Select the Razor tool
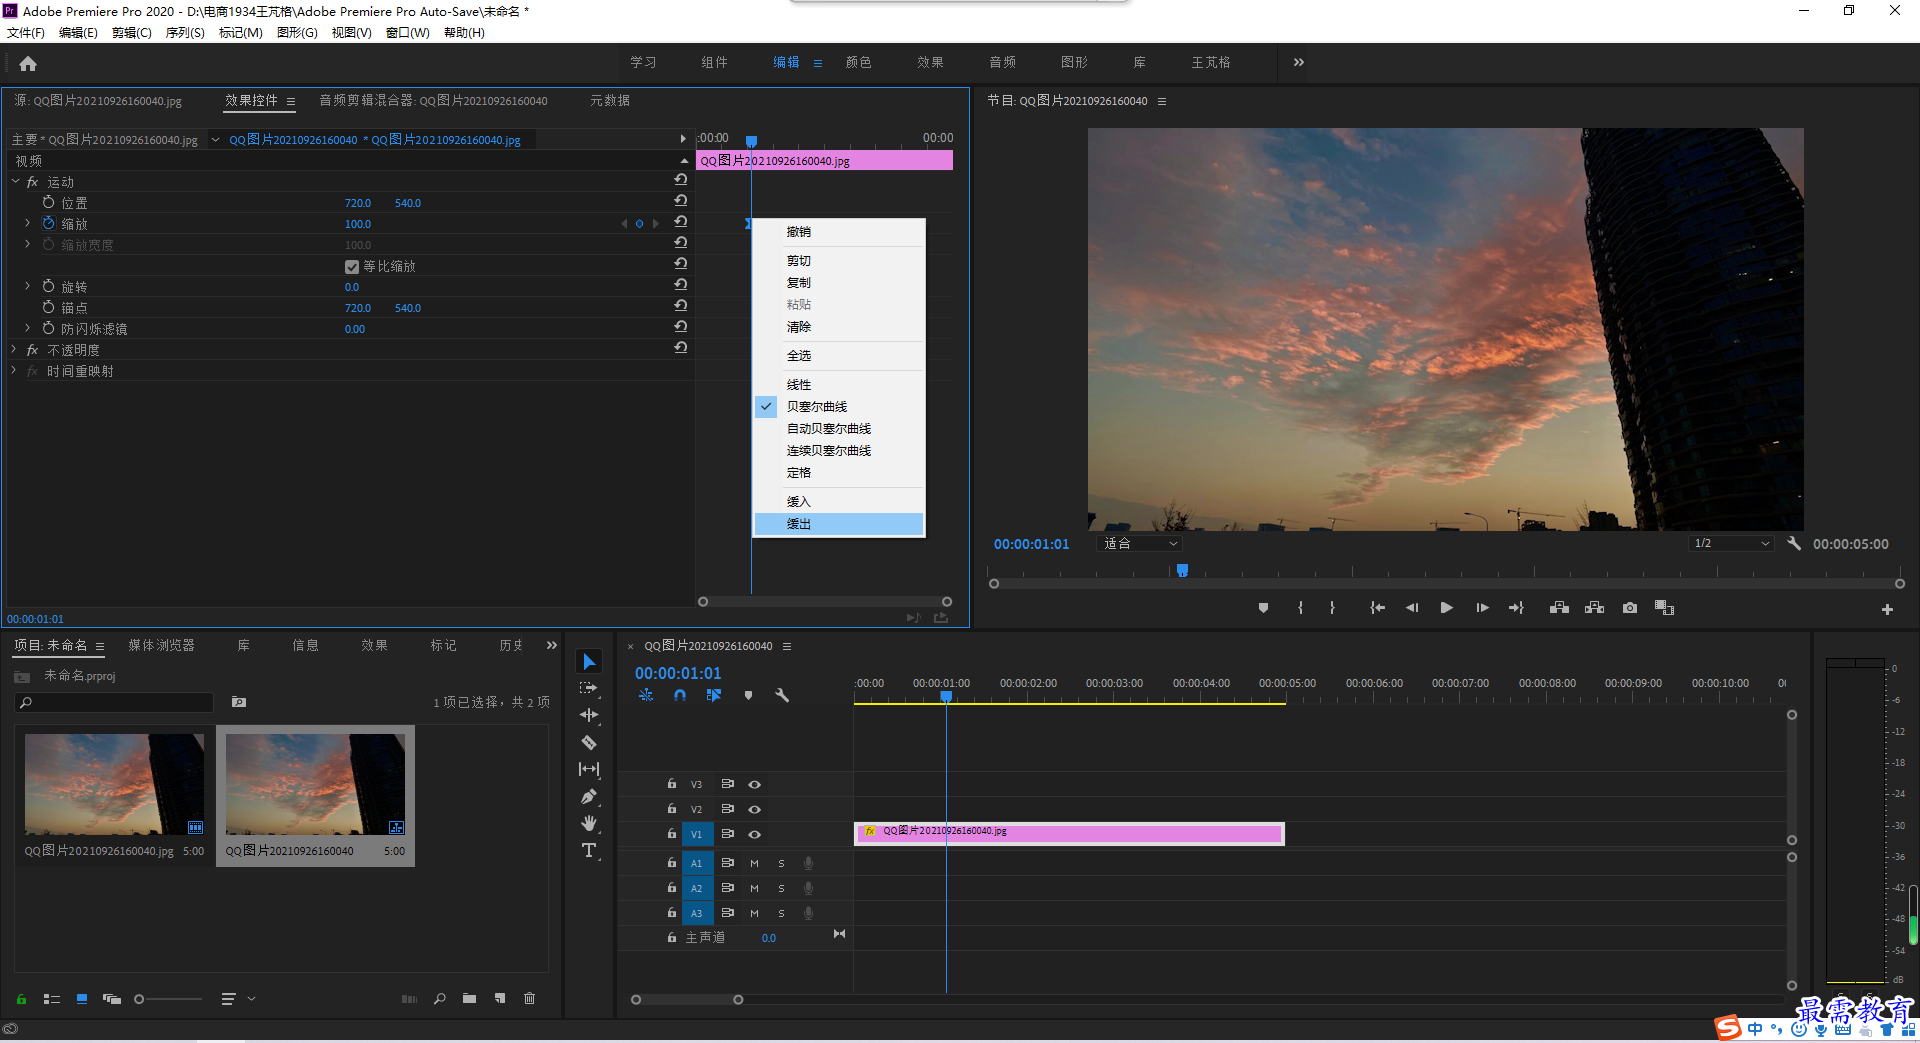 589,742
